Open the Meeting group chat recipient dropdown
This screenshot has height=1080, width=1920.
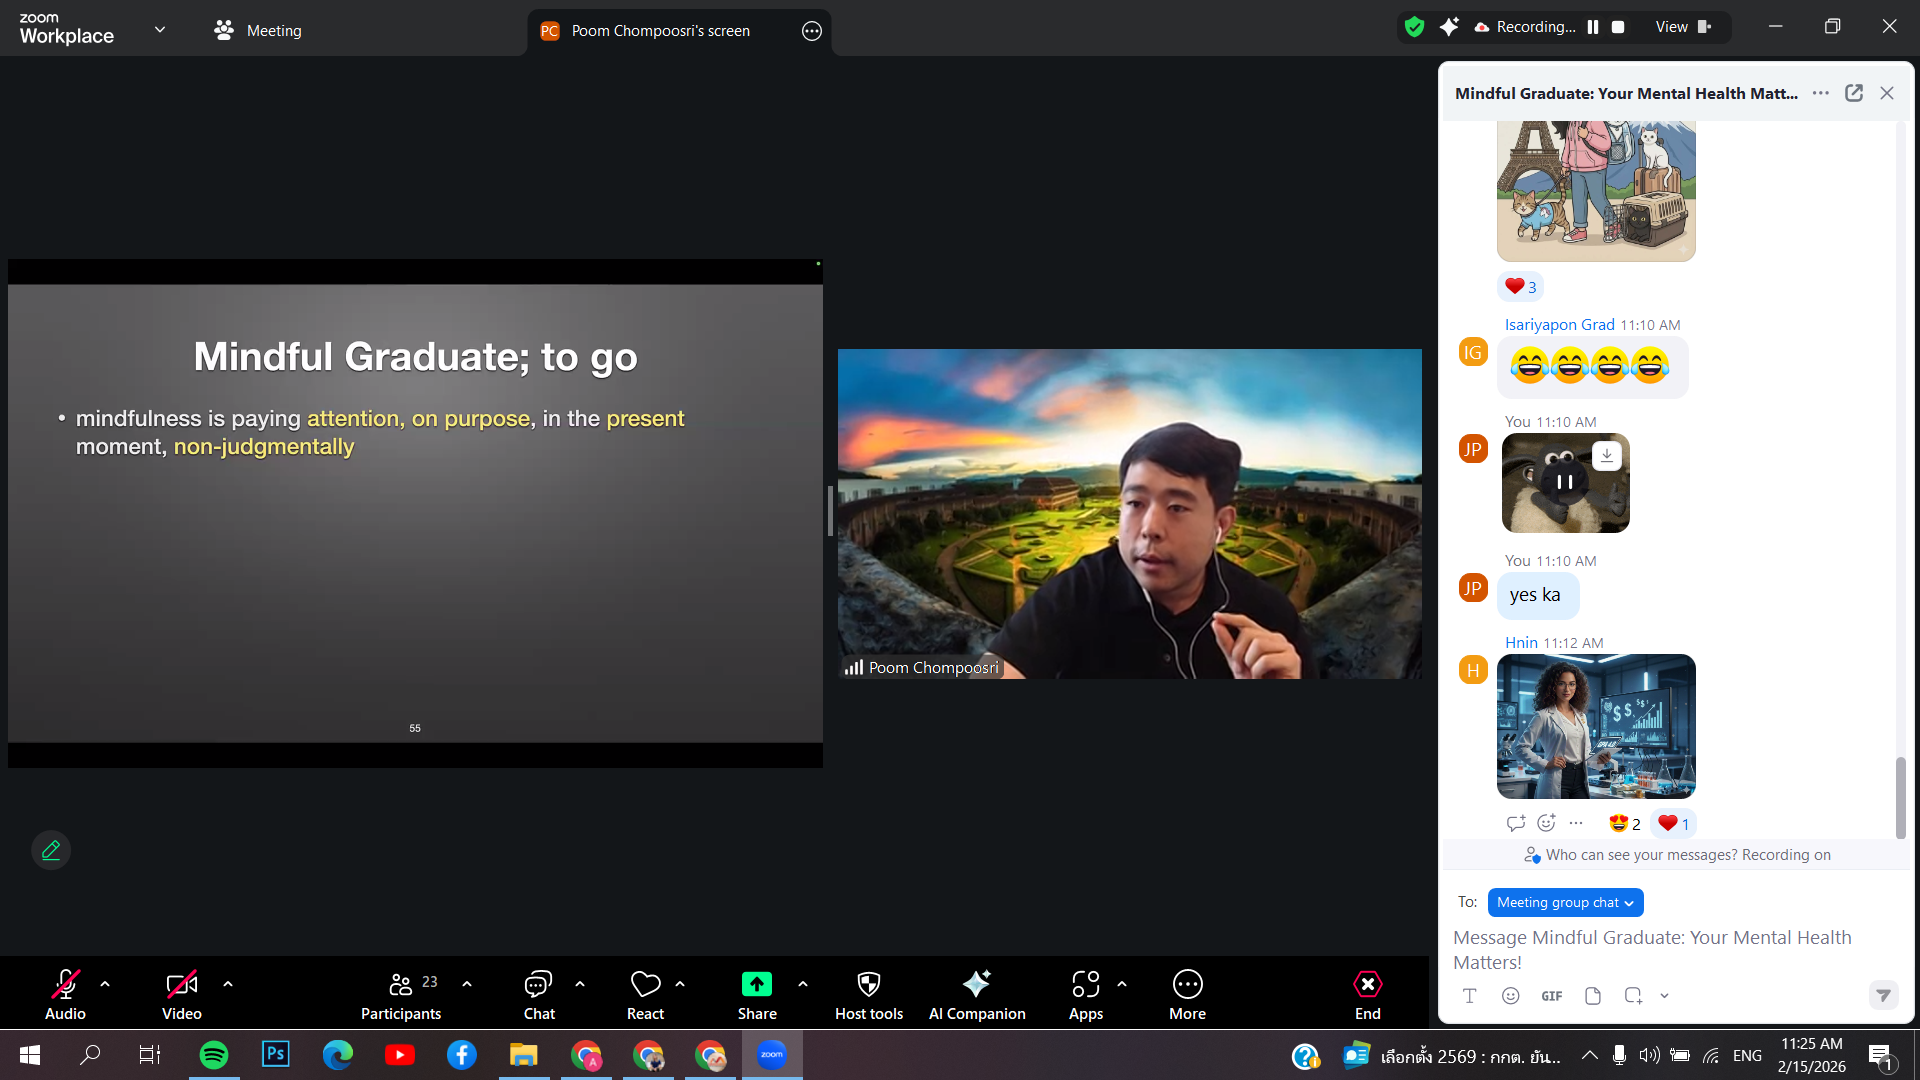[1565, 902]
